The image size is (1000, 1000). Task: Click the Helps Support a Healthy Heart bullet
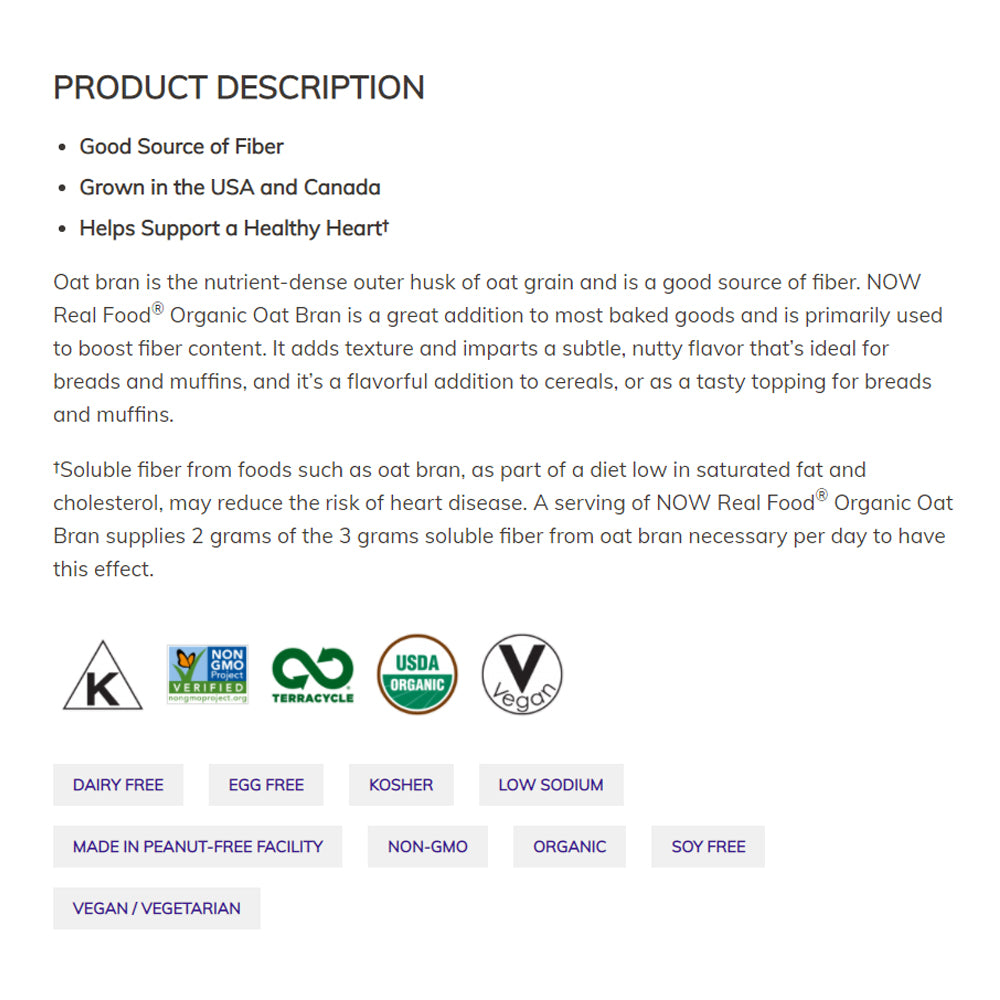coord(234,229)
